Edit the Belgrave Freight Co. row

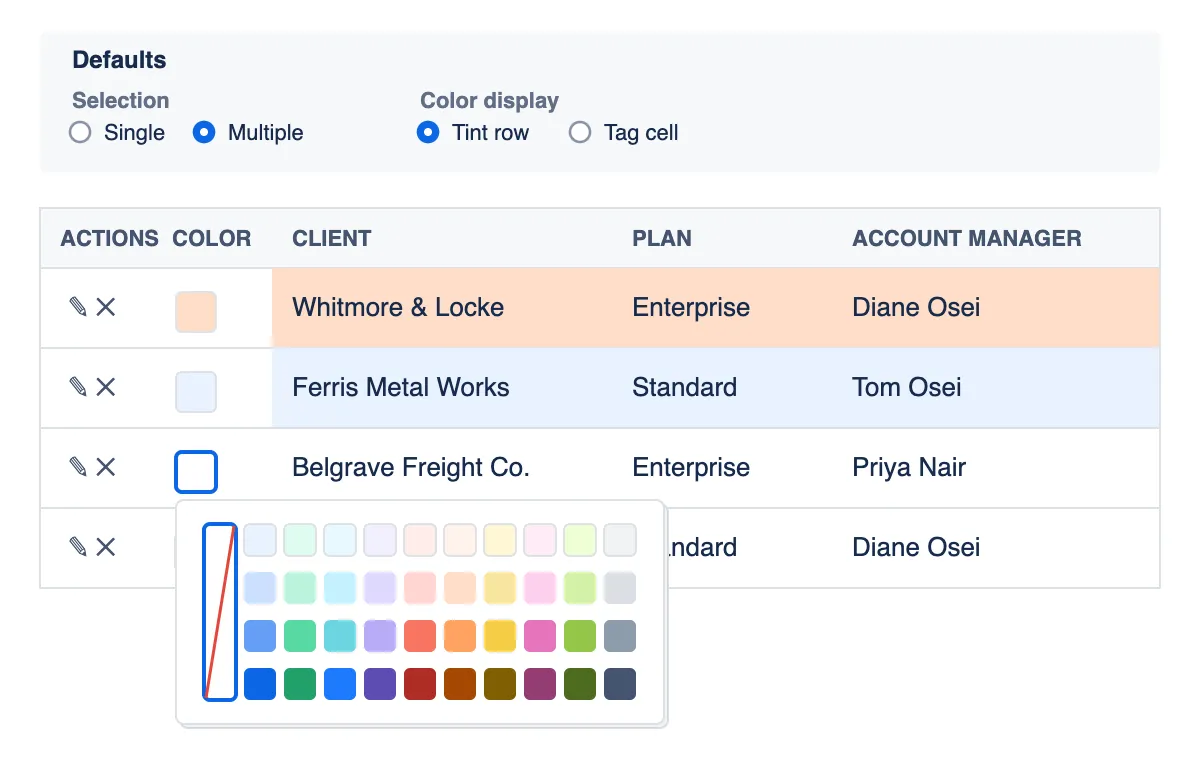pos(78,467)
